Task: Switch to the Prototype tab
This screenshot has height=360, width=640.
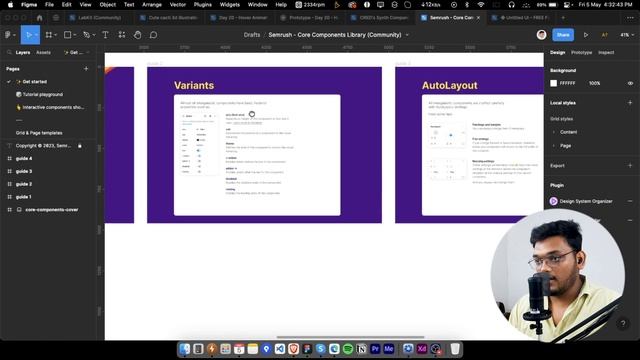Action: (x=581, y=53)
